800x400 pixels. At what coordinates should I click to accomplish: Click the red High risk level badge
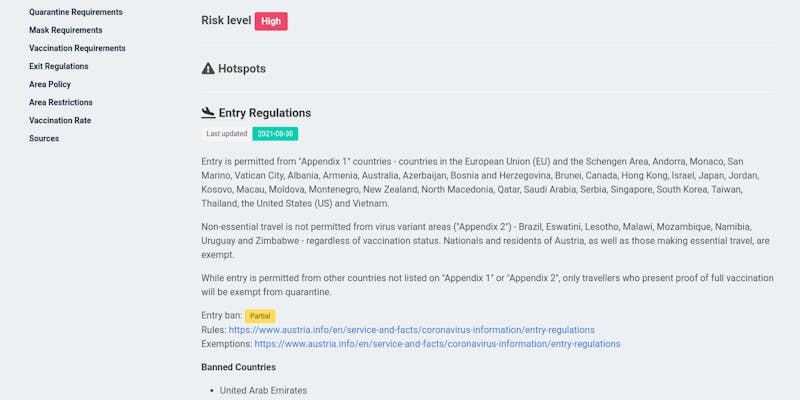pos(271,21)
